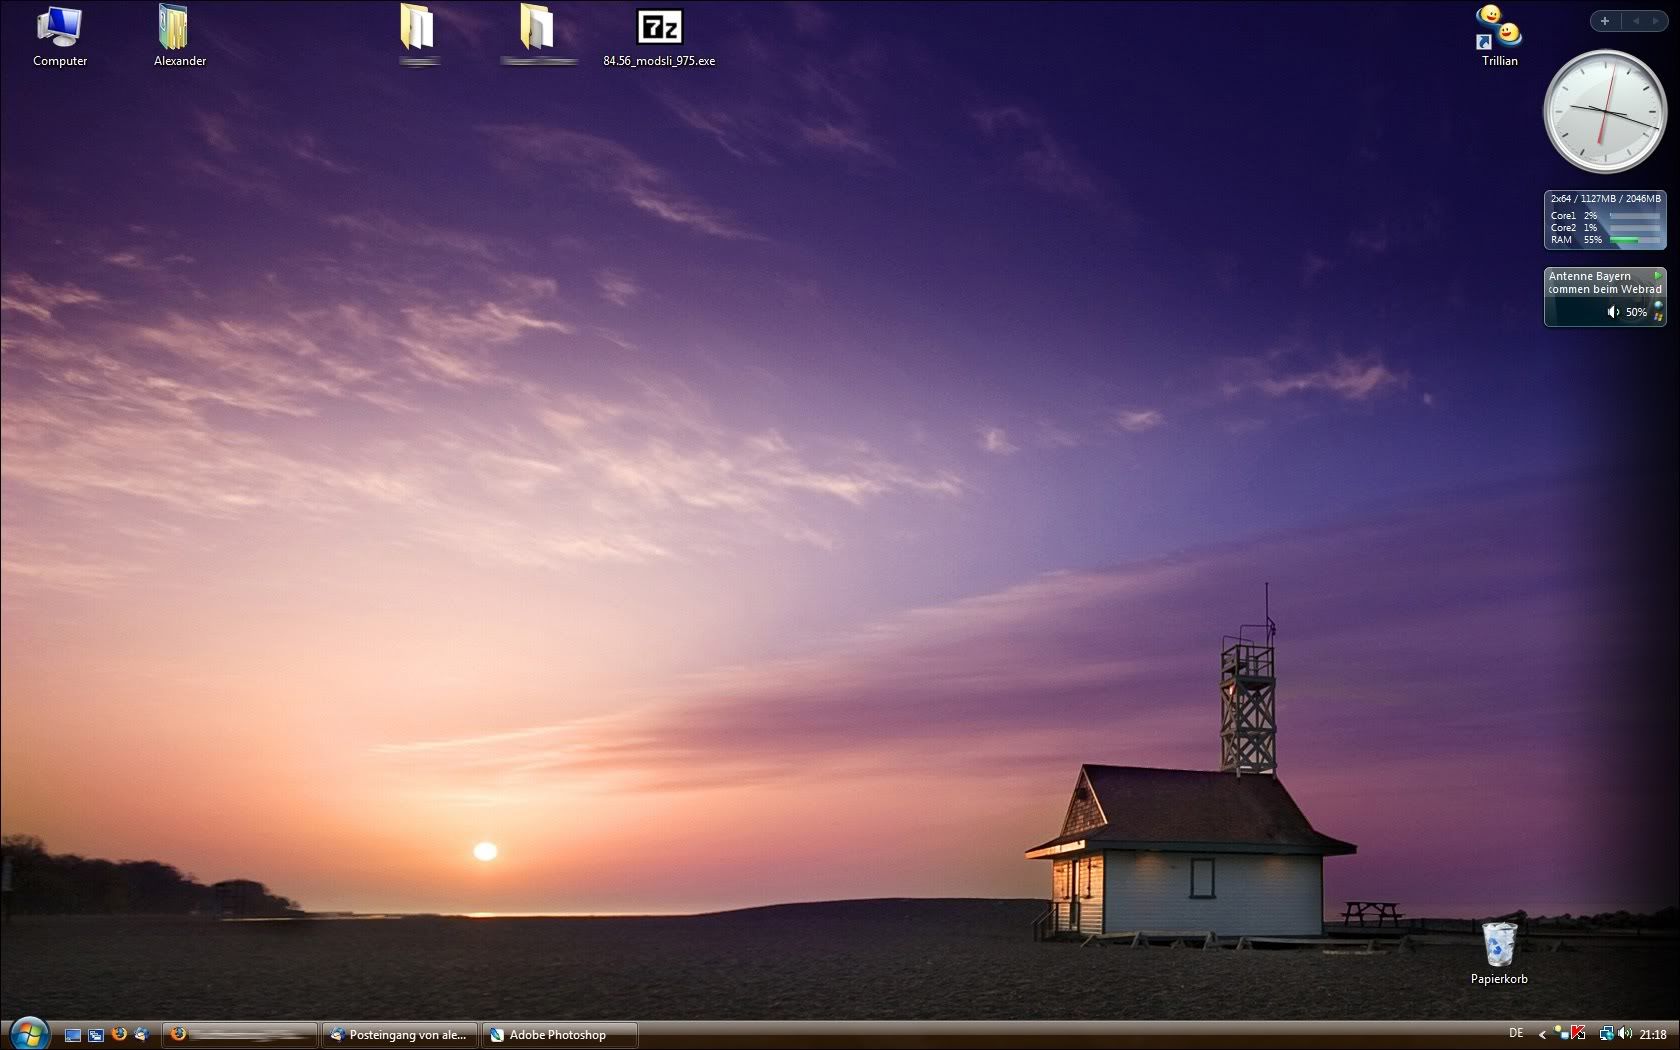The width and height of the screenshot is (1680, 1050).
Task: Open the volume tray speaker icon
Action: [1624, 1034]
